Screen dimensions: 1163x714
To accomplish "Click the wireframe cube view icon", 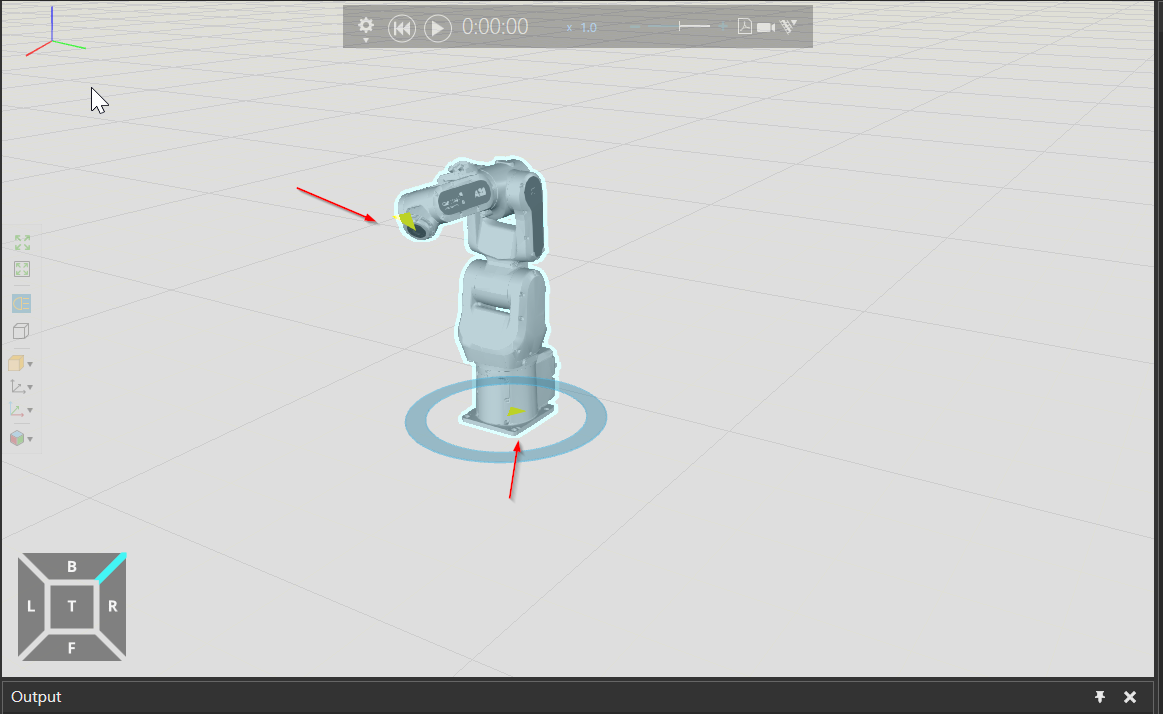I will click(x=21, y=331).
